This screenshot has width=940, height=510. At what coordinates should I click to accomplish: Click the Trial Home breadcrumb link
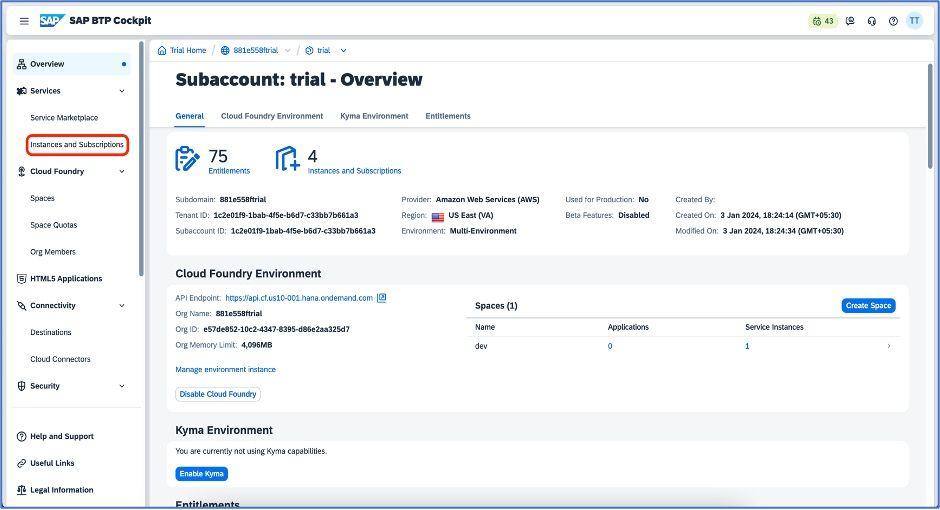pyautogui.click(x=188, y=50)
